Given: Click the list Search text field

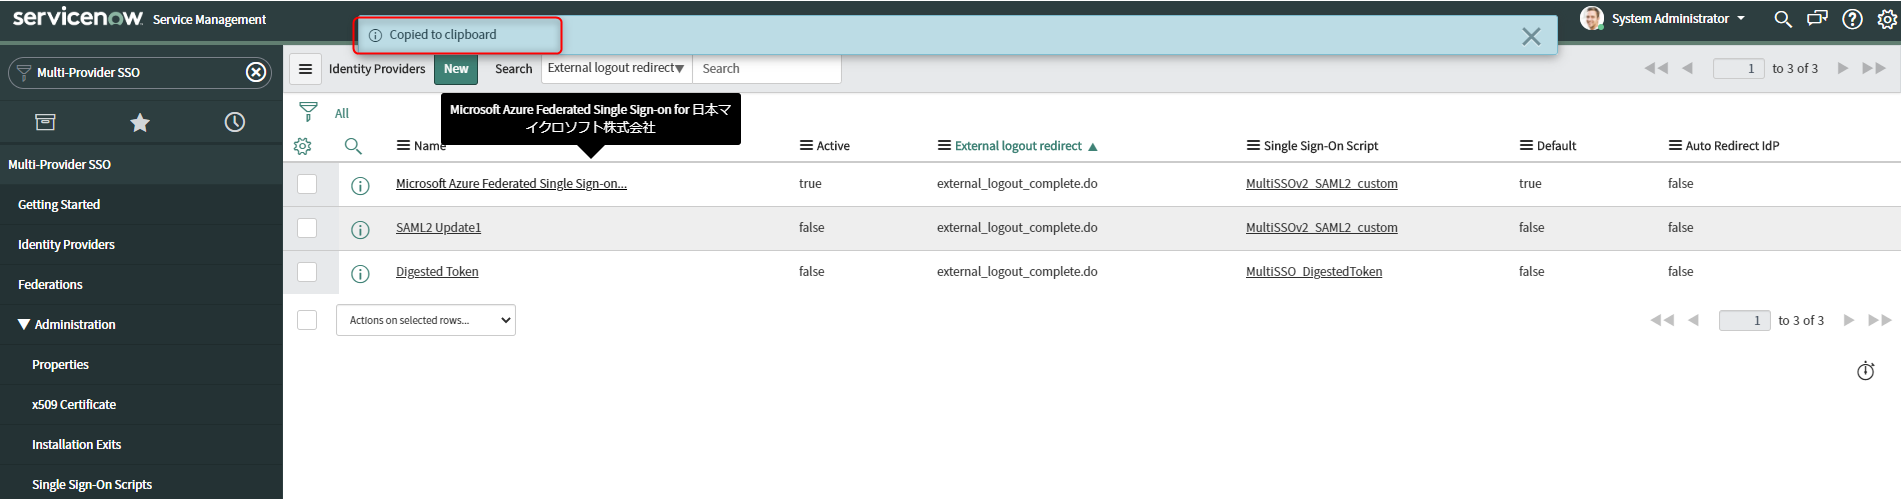Looking at the screenshot, I should [767, 68].
